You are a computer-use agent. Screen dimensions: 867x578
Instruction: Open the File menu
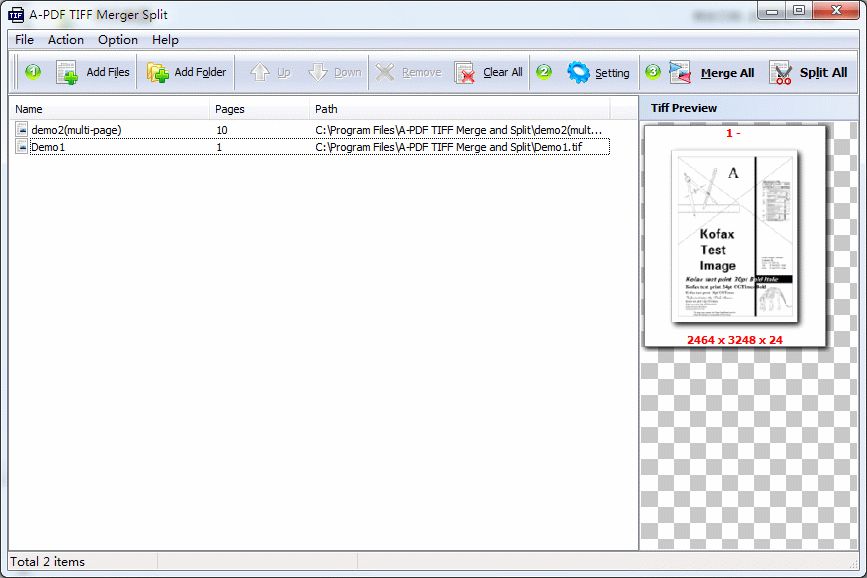[x=24, y=40]
